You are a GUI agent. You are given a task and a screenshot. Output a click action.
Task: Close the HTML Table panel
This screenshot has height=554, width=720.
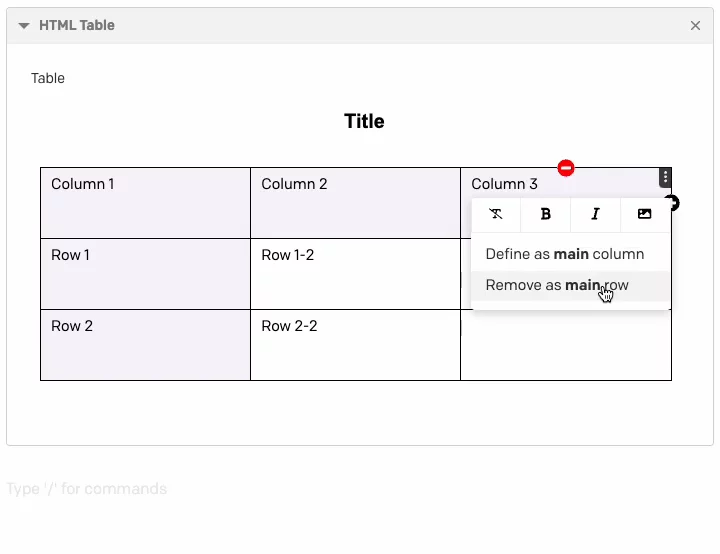coord(695,26)
